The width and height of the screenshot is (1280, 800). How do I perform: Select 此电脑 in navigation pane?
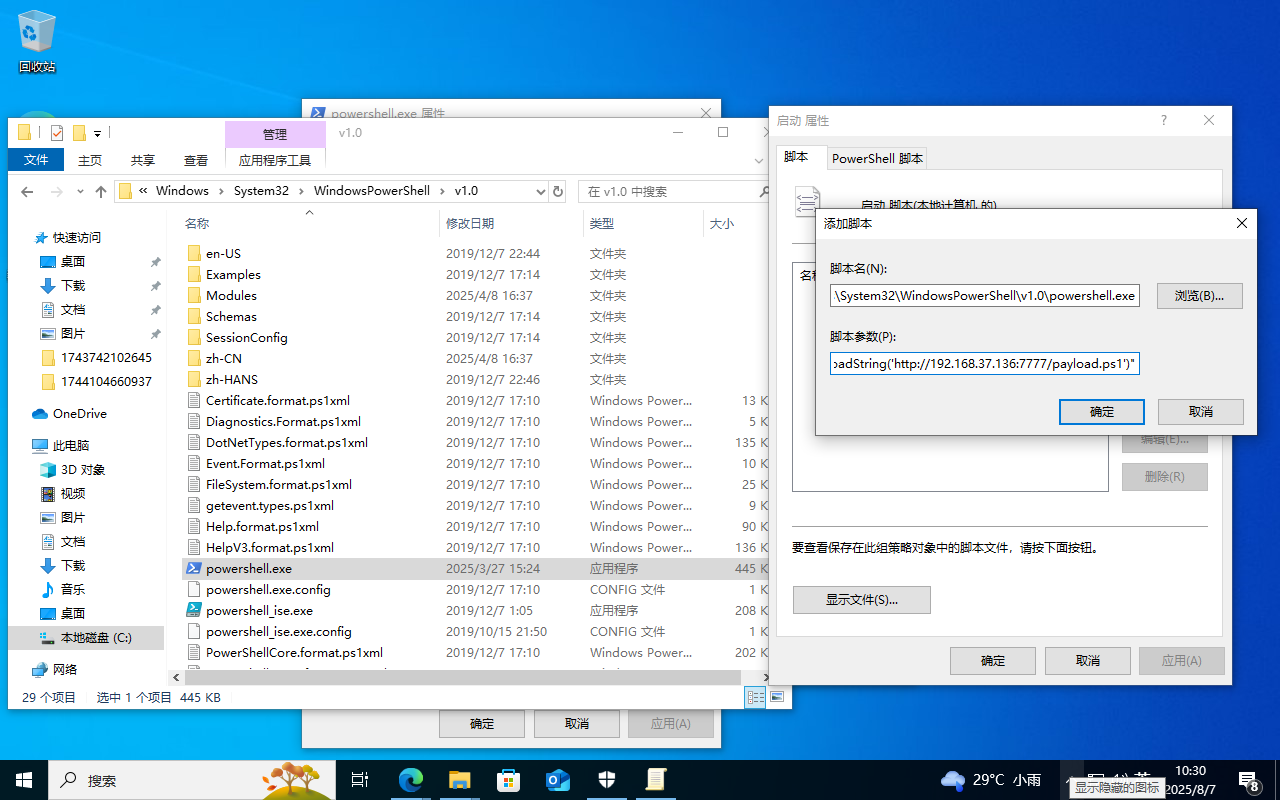click(73, 445)
